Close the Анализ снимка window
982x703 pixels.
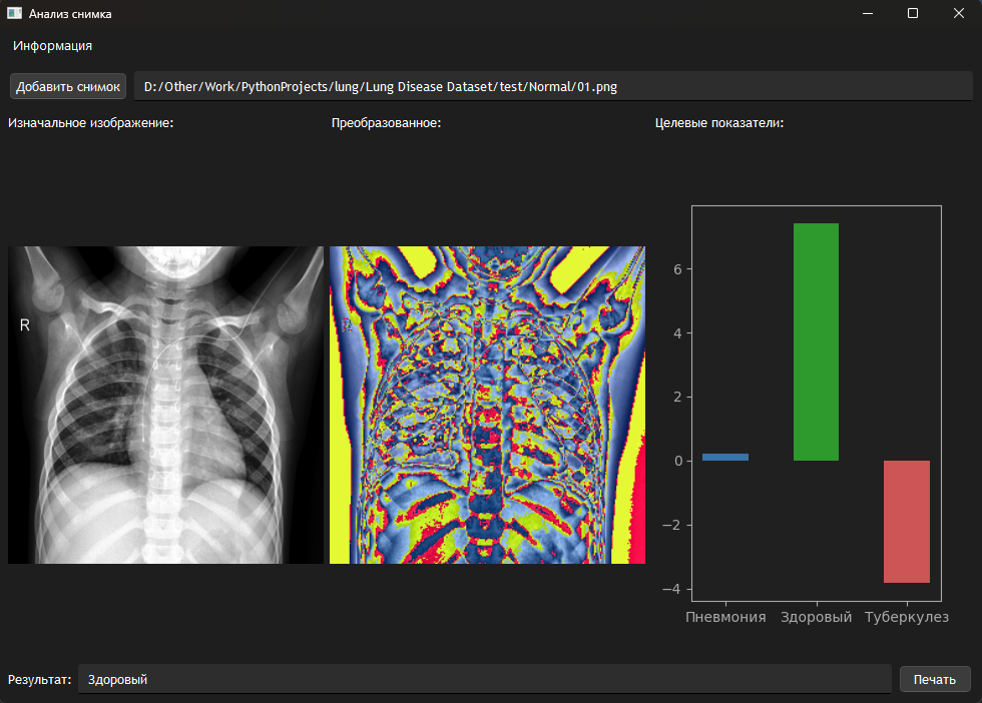click(x=958, y=14)
